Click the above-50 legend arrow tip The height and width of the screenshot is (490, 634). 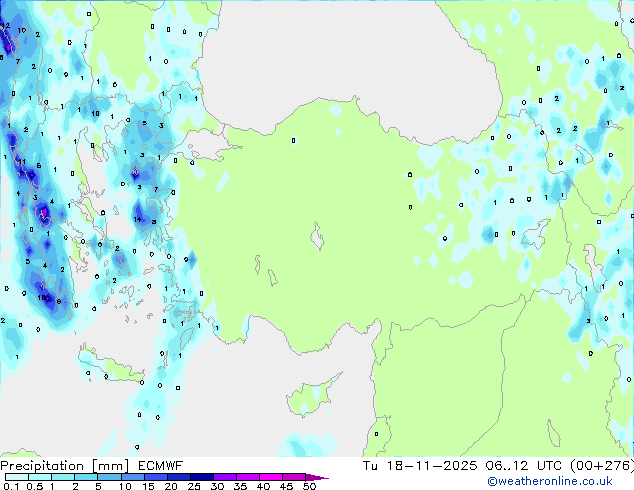pyautogui.click(x=317, y=477)
